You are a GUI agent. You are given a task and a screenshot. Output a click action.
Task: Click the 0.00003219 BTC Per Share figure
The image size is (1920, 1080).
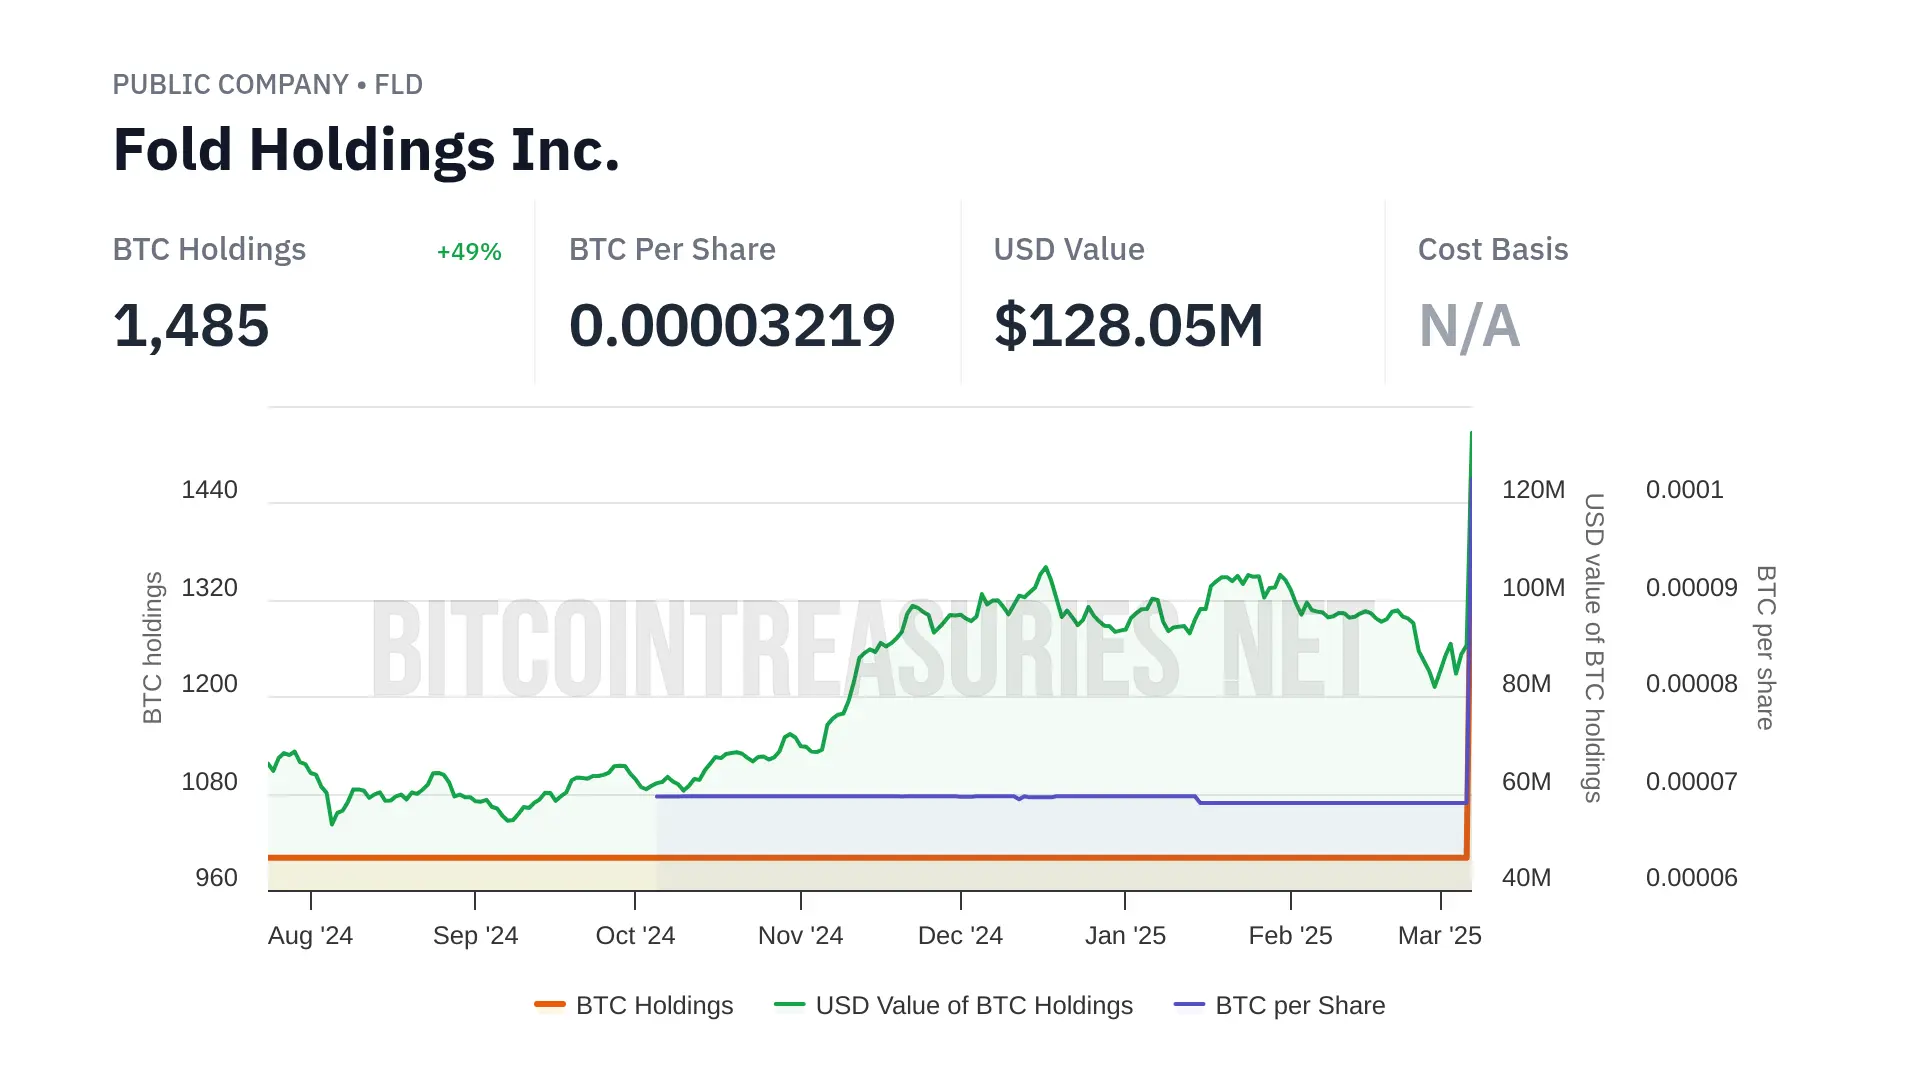point(732,326)
